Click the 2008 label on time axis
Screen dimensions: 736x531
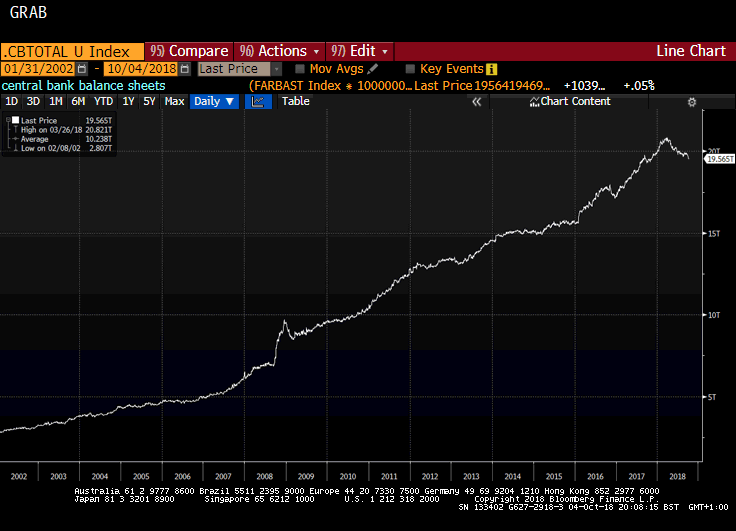click(265, 477)
